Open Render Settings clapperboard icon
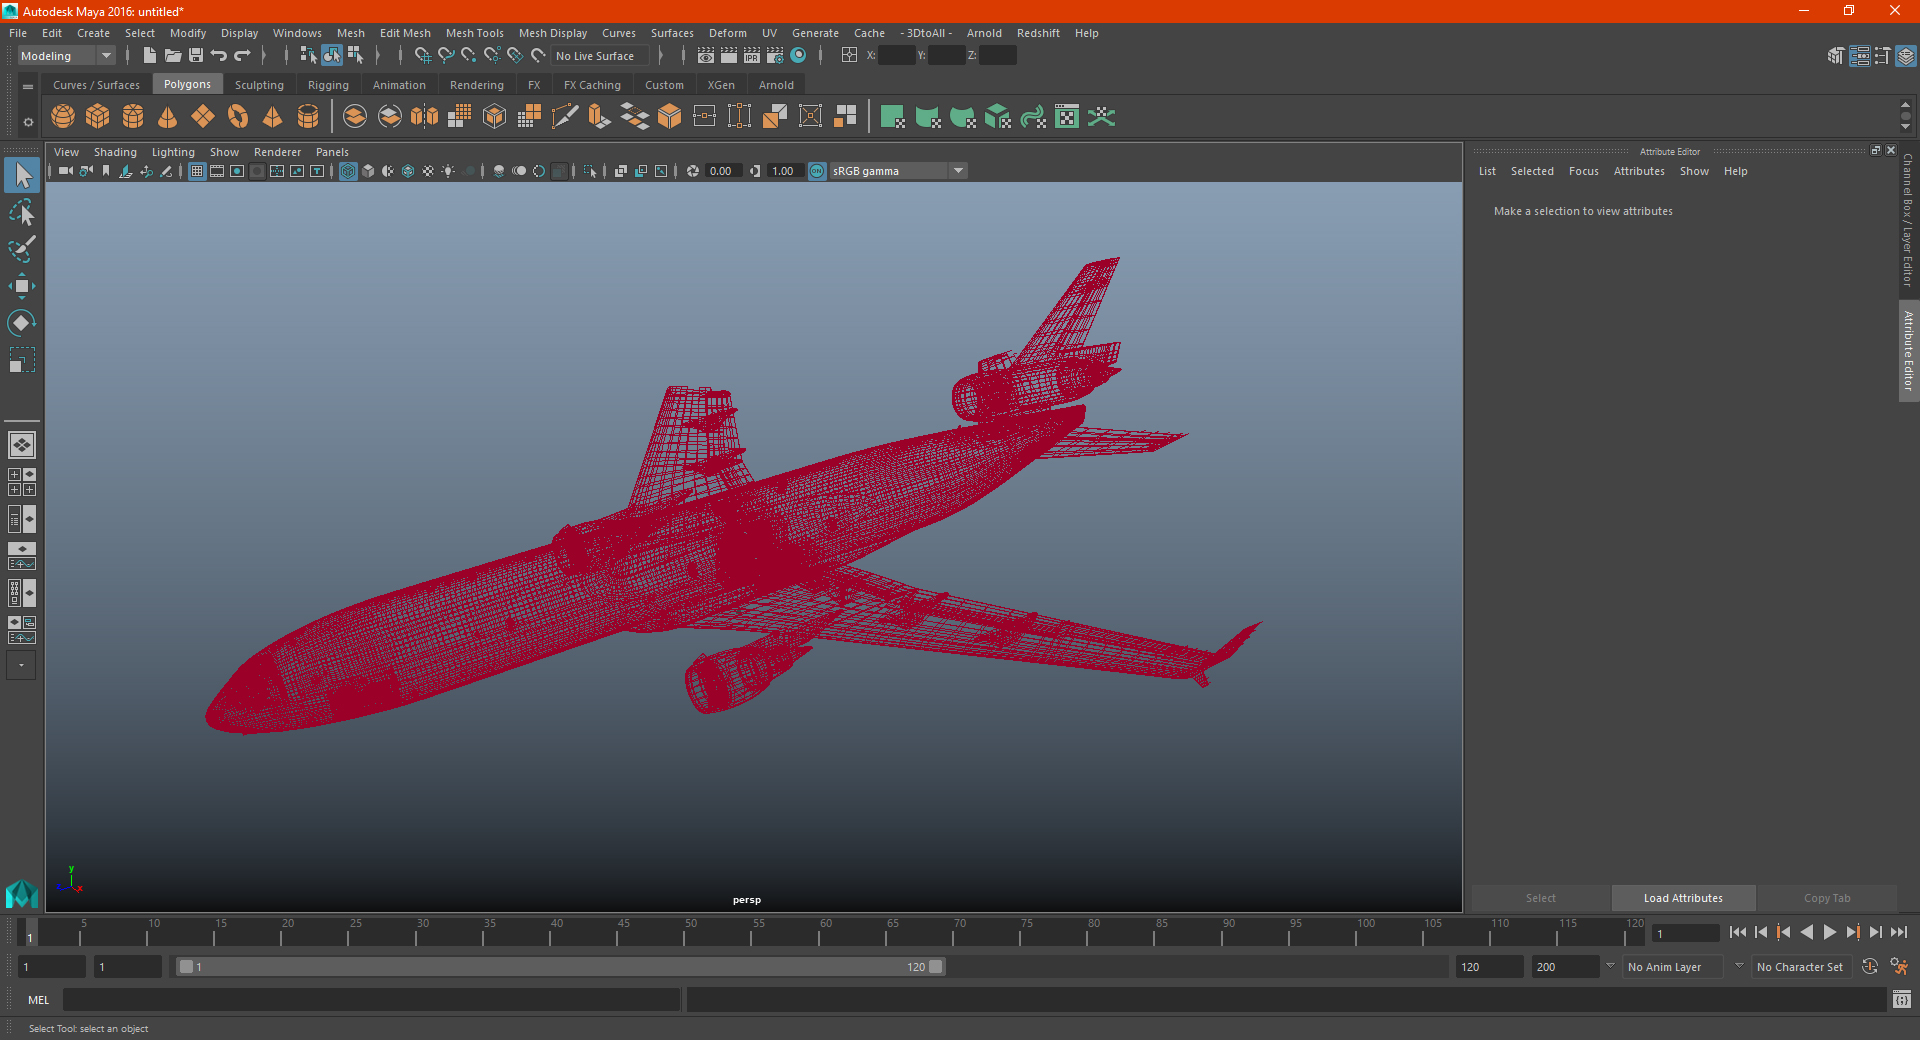This screenshot has height=1040, width=1920. [x=775, y=55]
